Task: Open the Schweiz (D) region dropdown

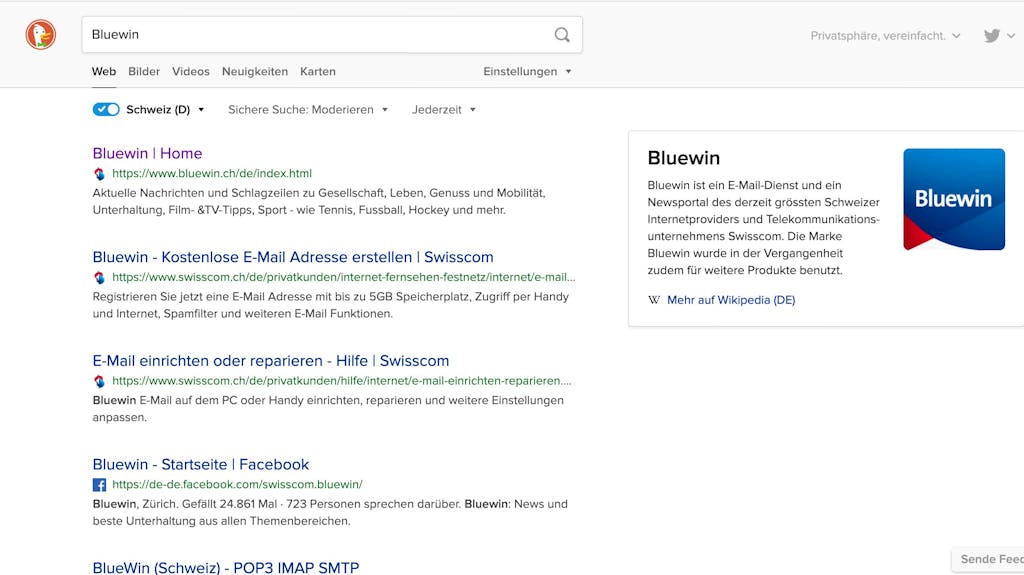Action: [165, 110]
